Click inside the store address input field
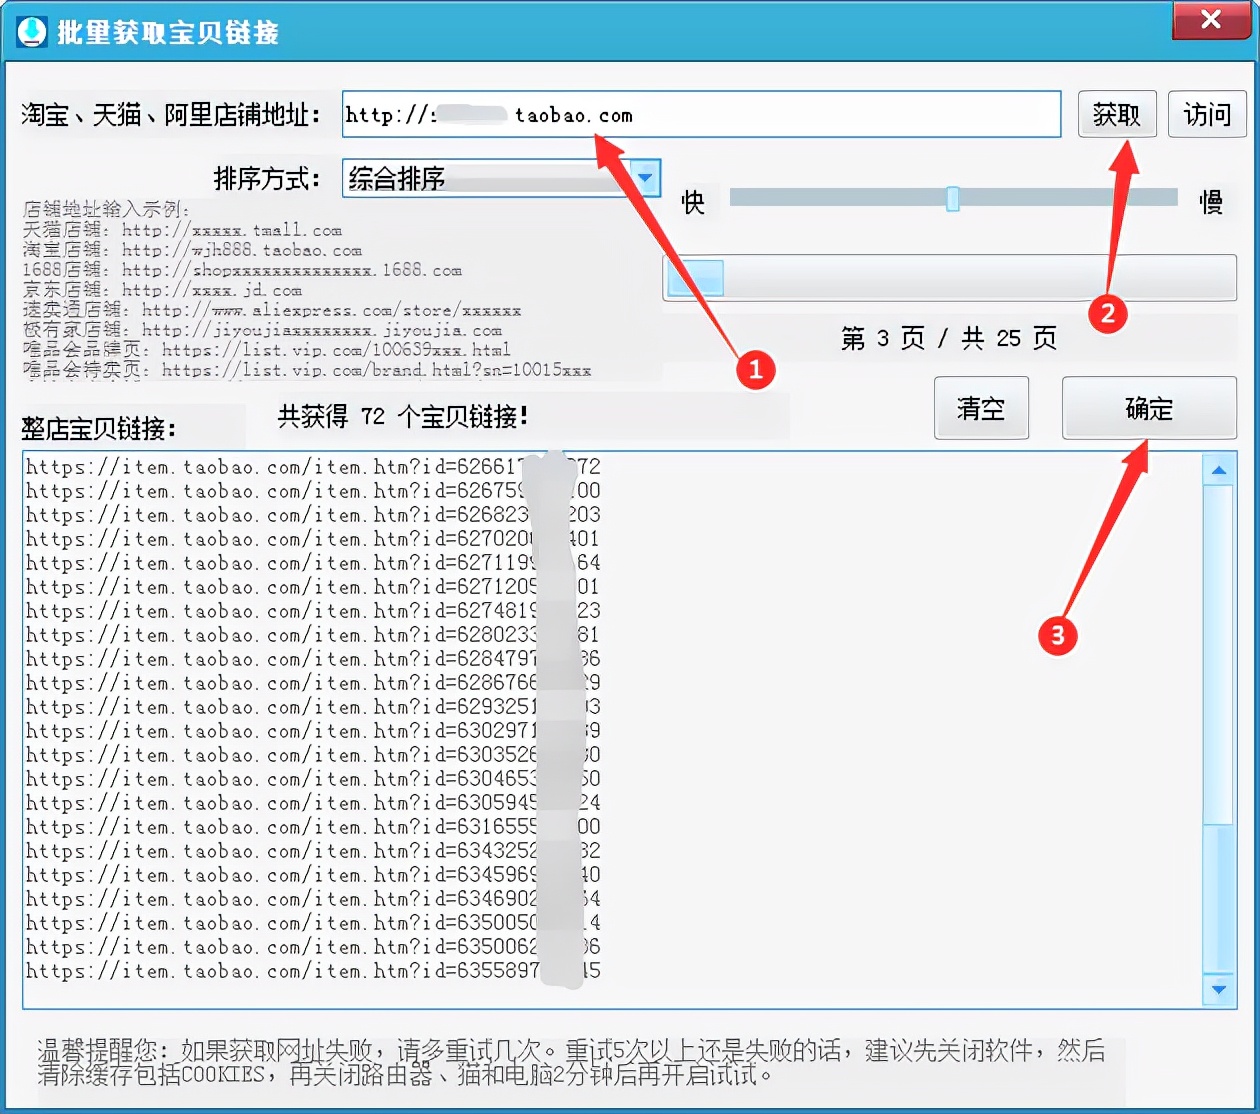This screenshot has height=1114, width=1260. (x=700, y=114)
